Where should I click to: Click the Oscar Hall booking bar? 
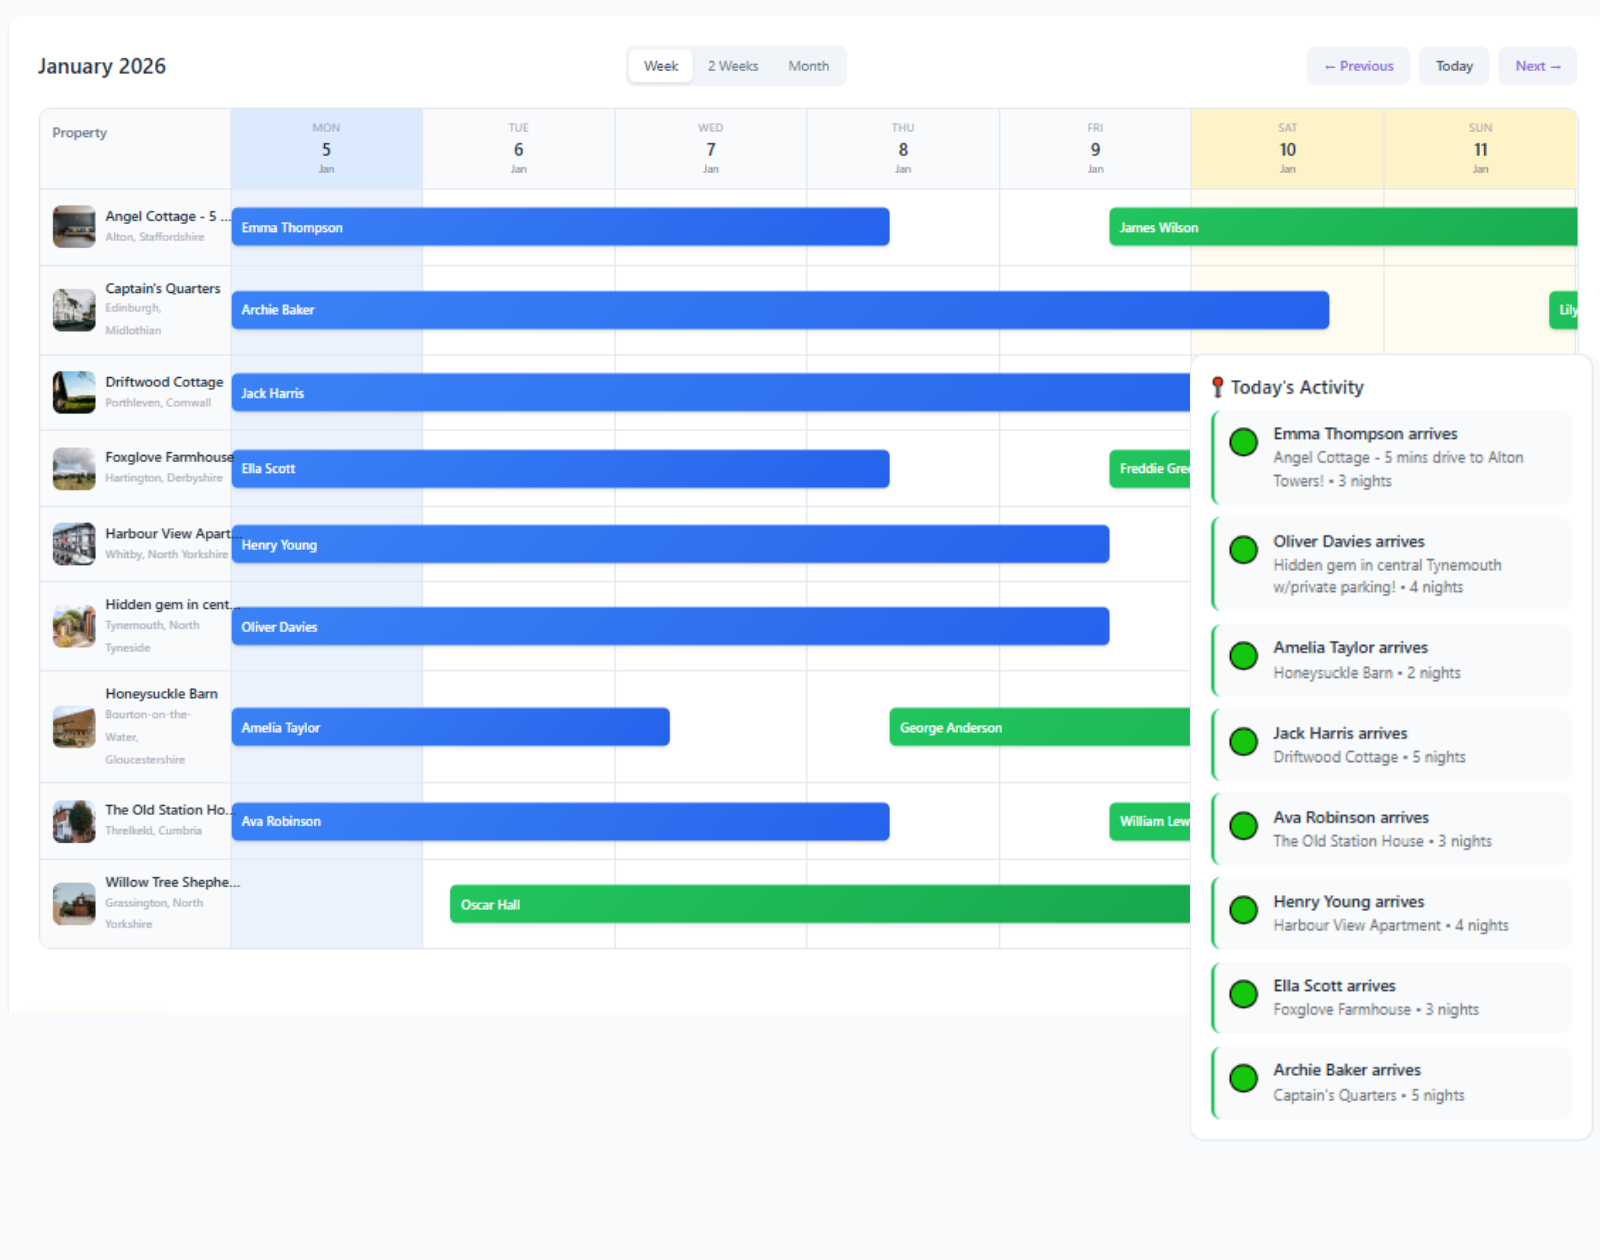(x=800, y=904)
